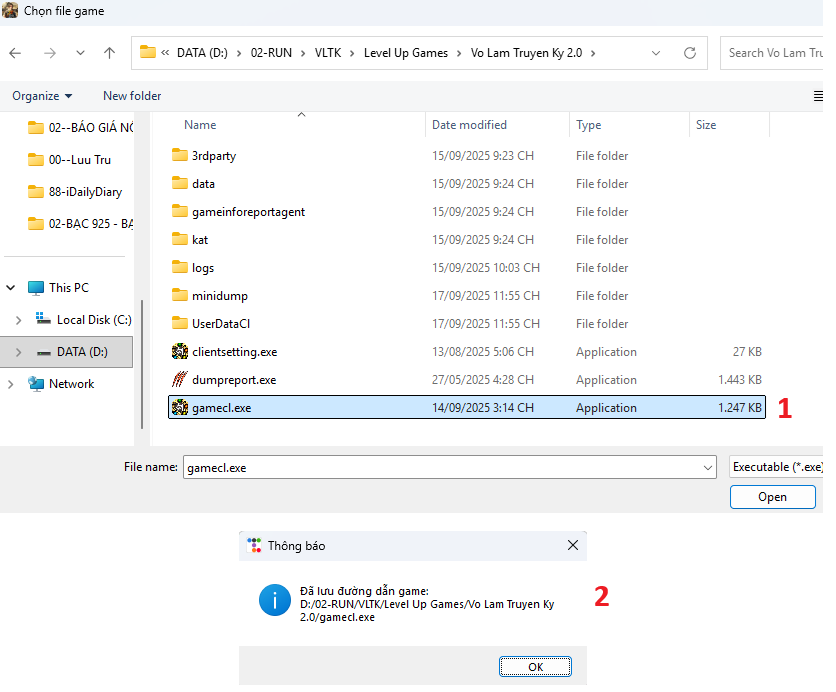
Task: Select the 3rdparty folder icon
Action: point(180,155)
